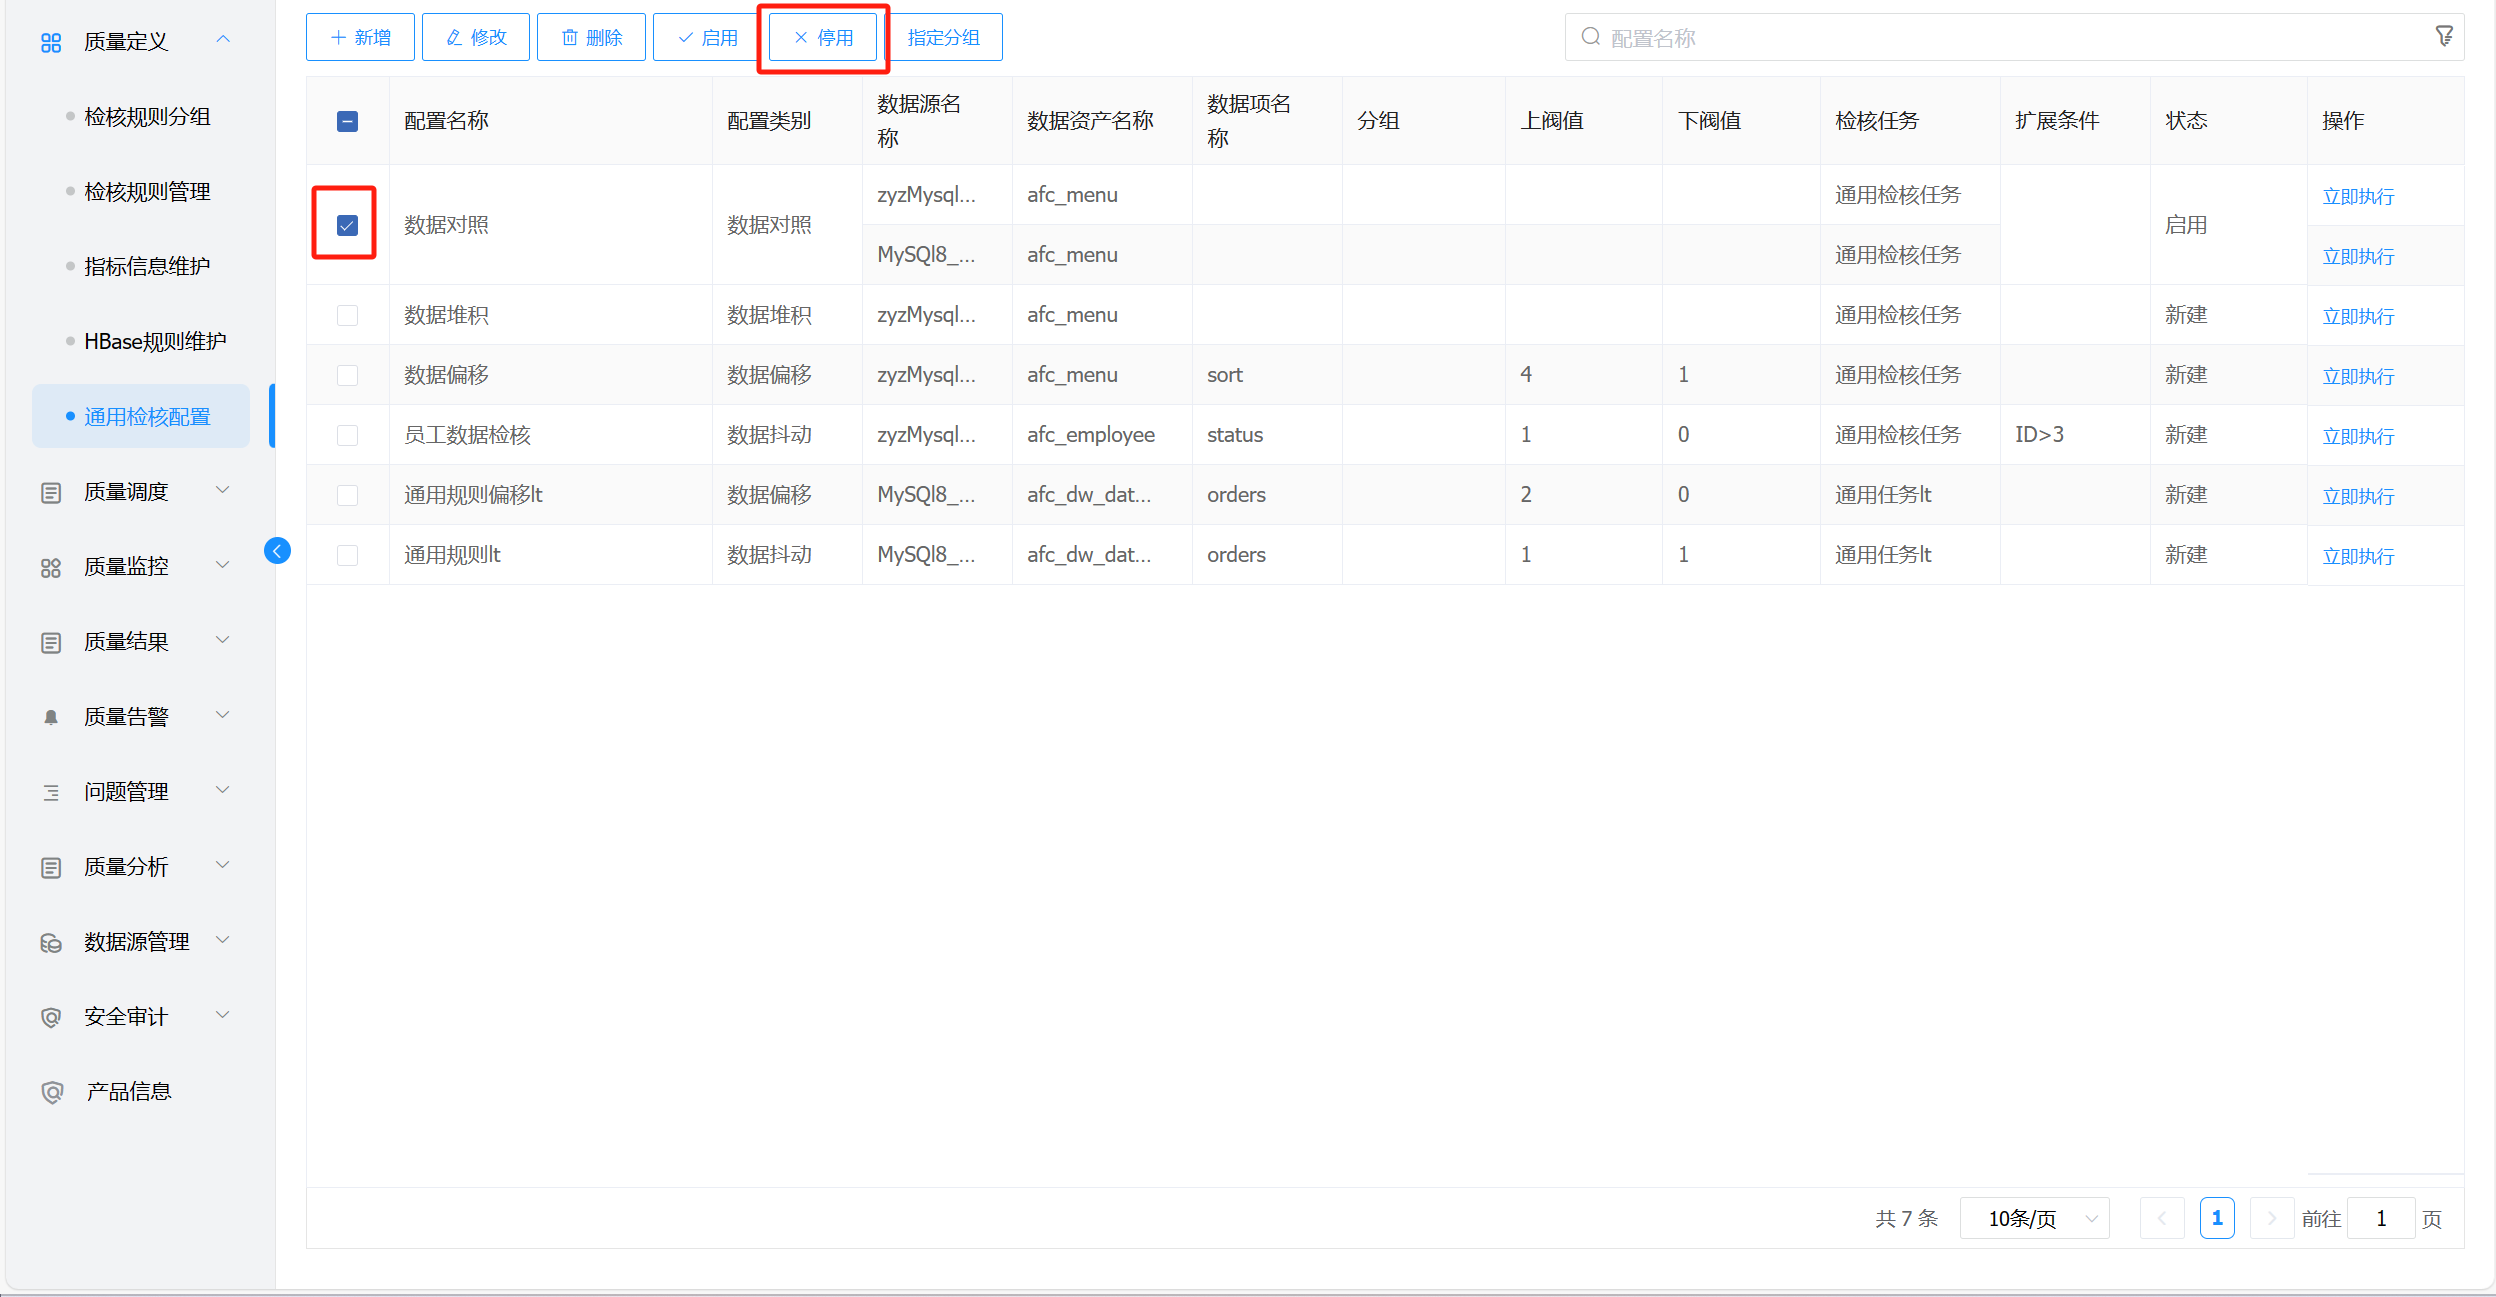
Task: Click the 质量定义 grid icon
Action: pyautogui.click(x=51, y=42)
